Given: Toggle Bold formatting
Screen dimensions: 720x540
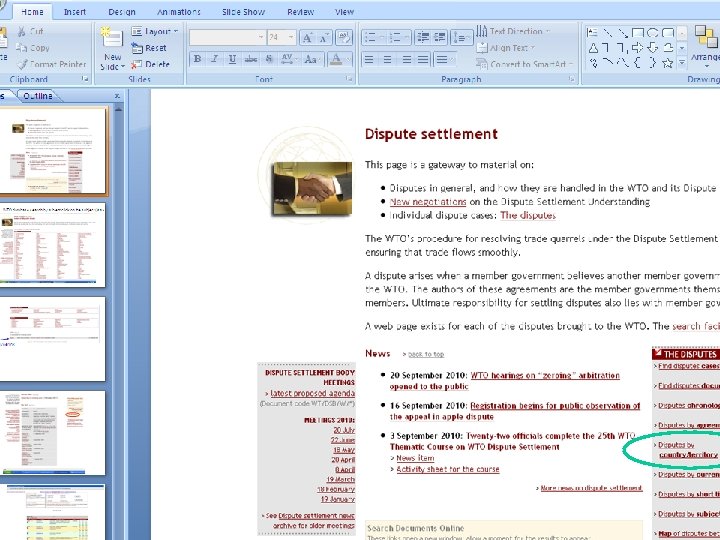Looking at the screenshot, I should point(197,59).
